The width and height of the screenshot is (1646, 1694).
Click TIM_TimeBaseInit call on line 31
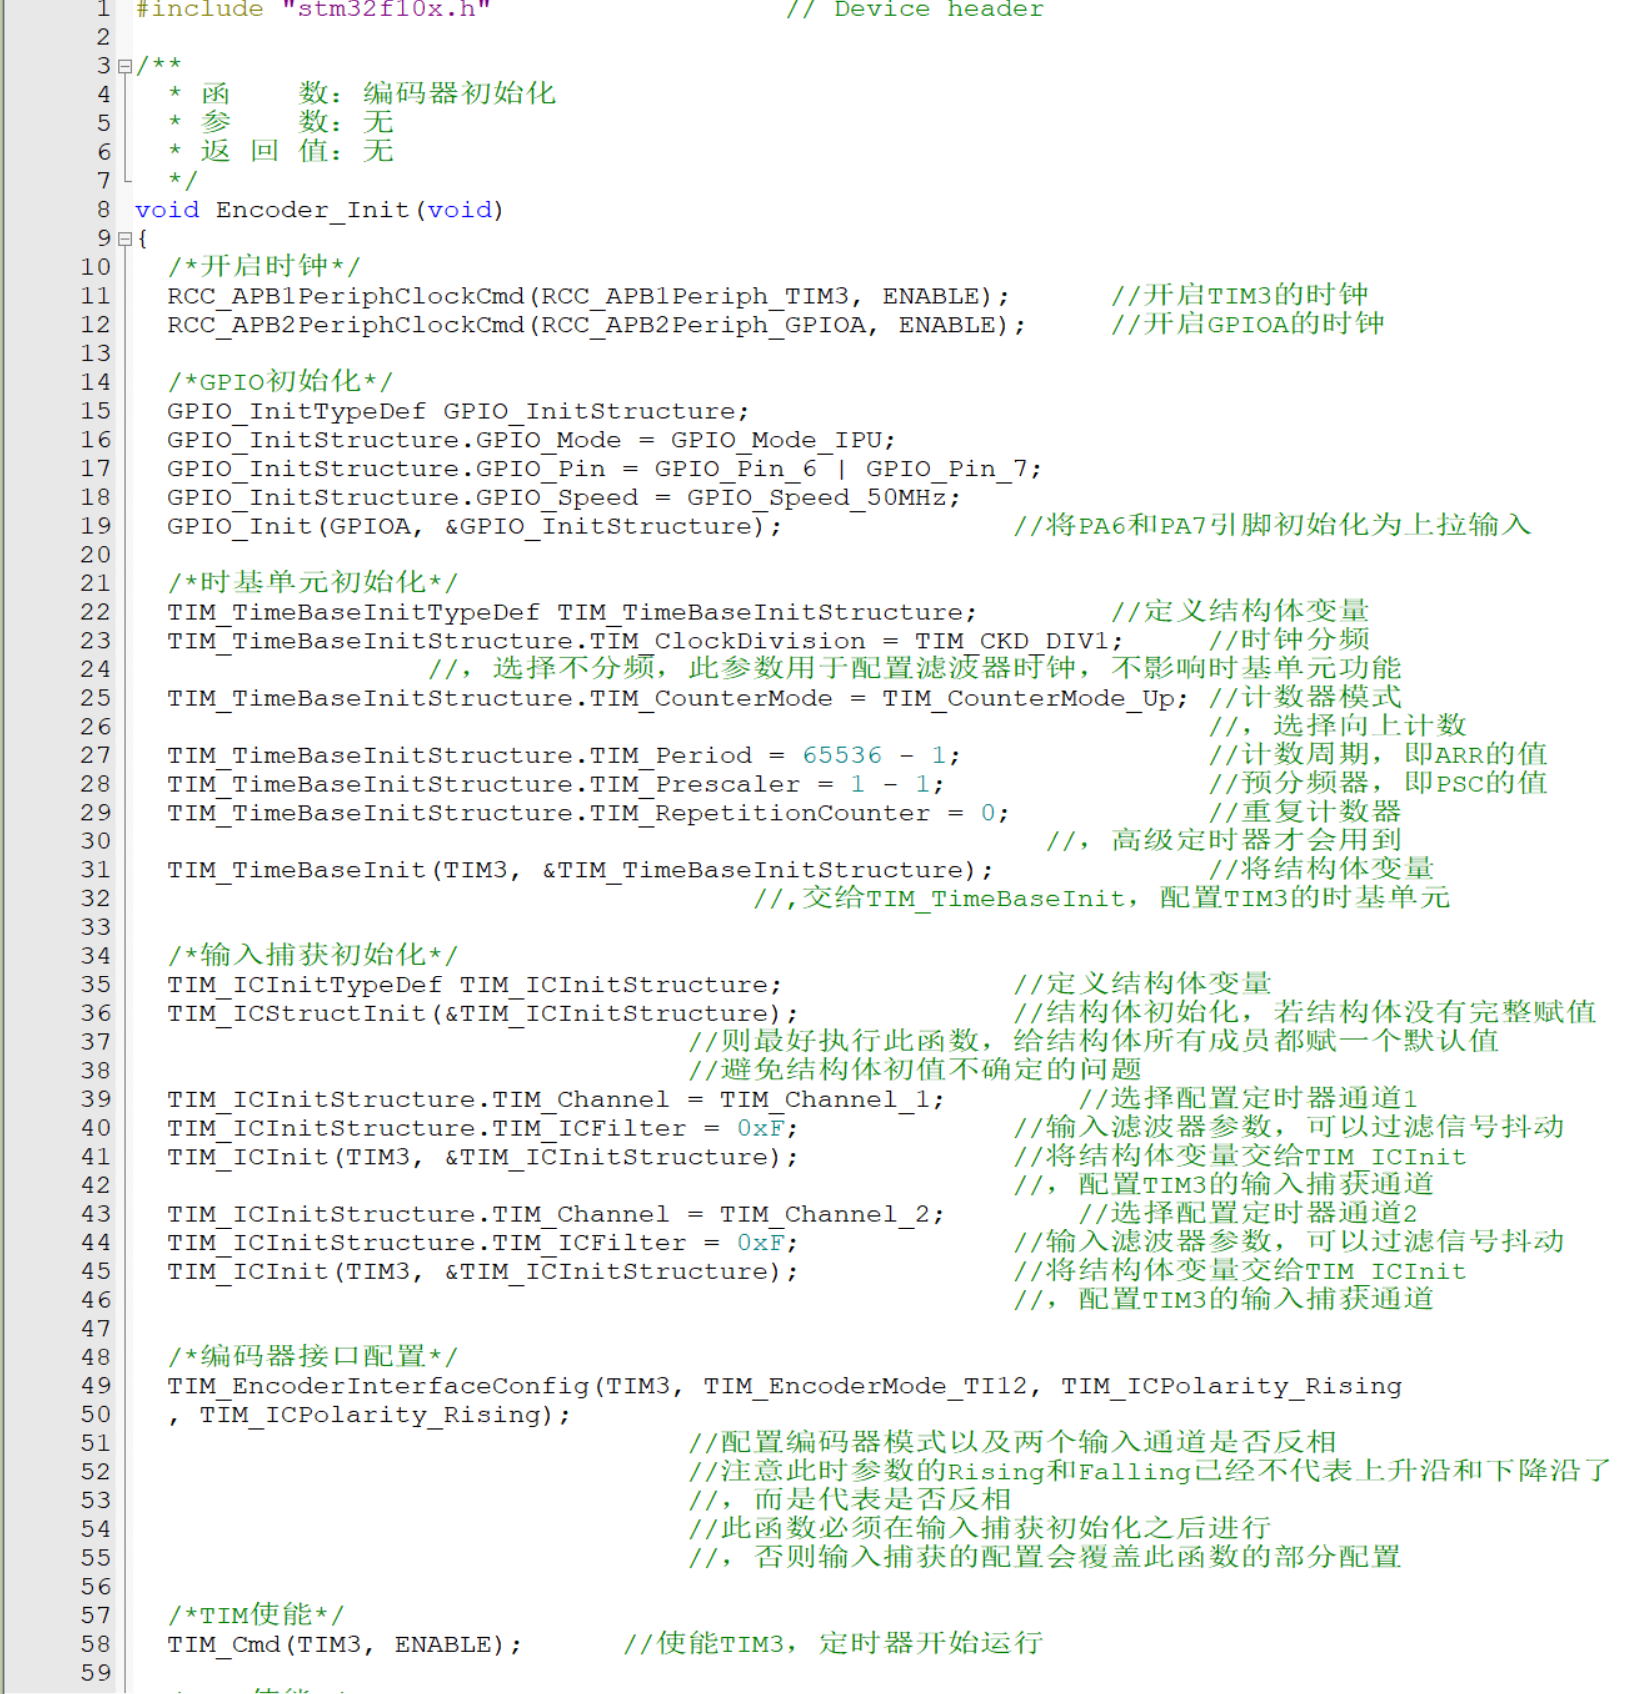(296, 870)
